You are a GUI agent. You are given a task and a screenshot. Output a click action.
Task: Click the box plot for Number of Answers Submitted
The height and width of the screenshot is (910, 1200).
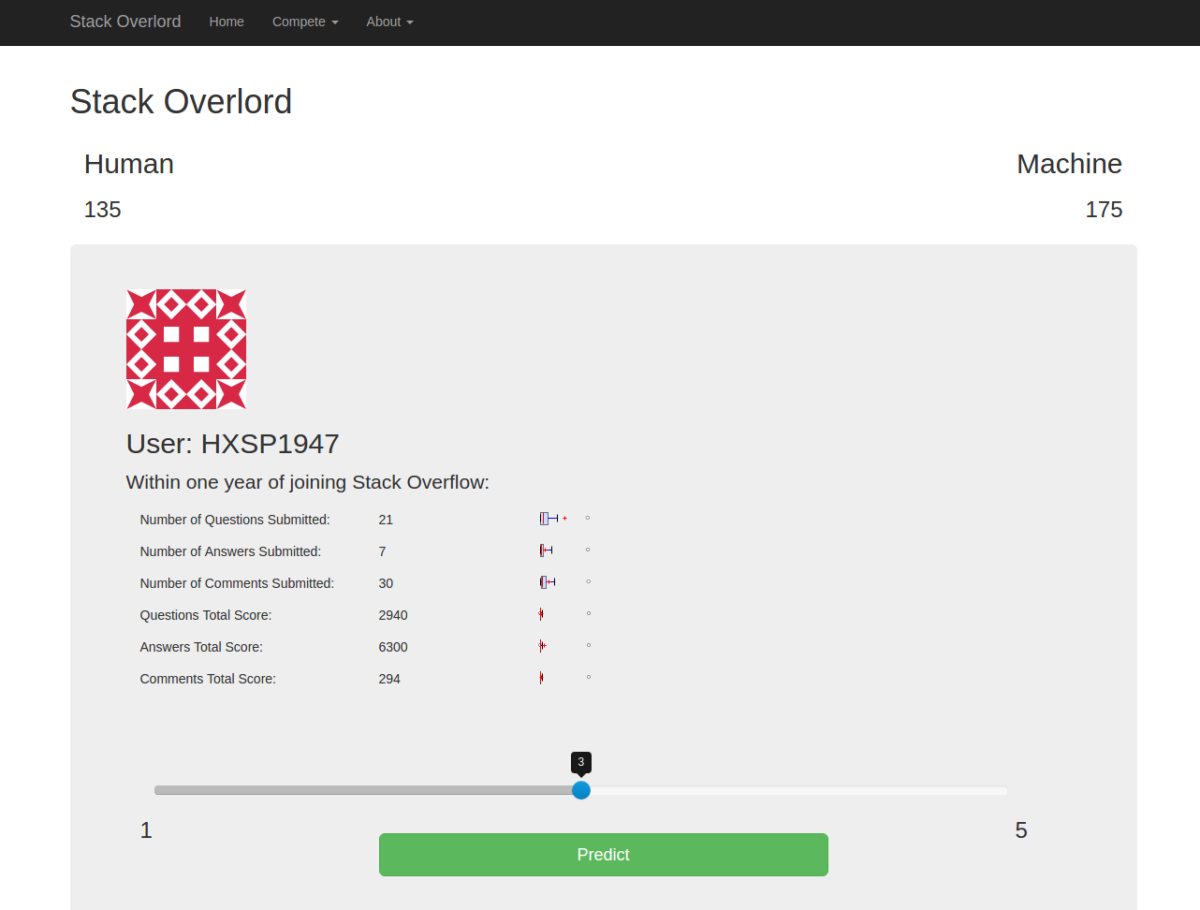click(x=565, y=550)
